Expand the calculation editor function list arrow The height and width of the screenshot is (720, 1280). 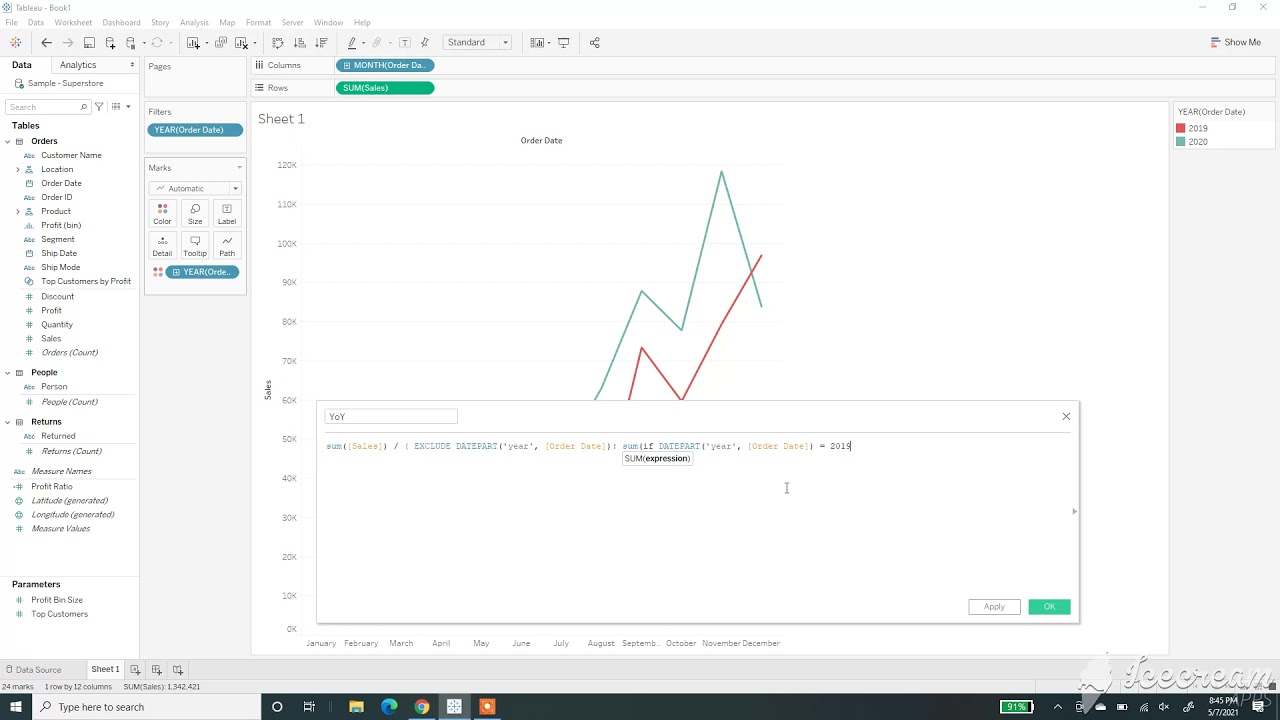pyautogui.click(x=1075, y=511)
